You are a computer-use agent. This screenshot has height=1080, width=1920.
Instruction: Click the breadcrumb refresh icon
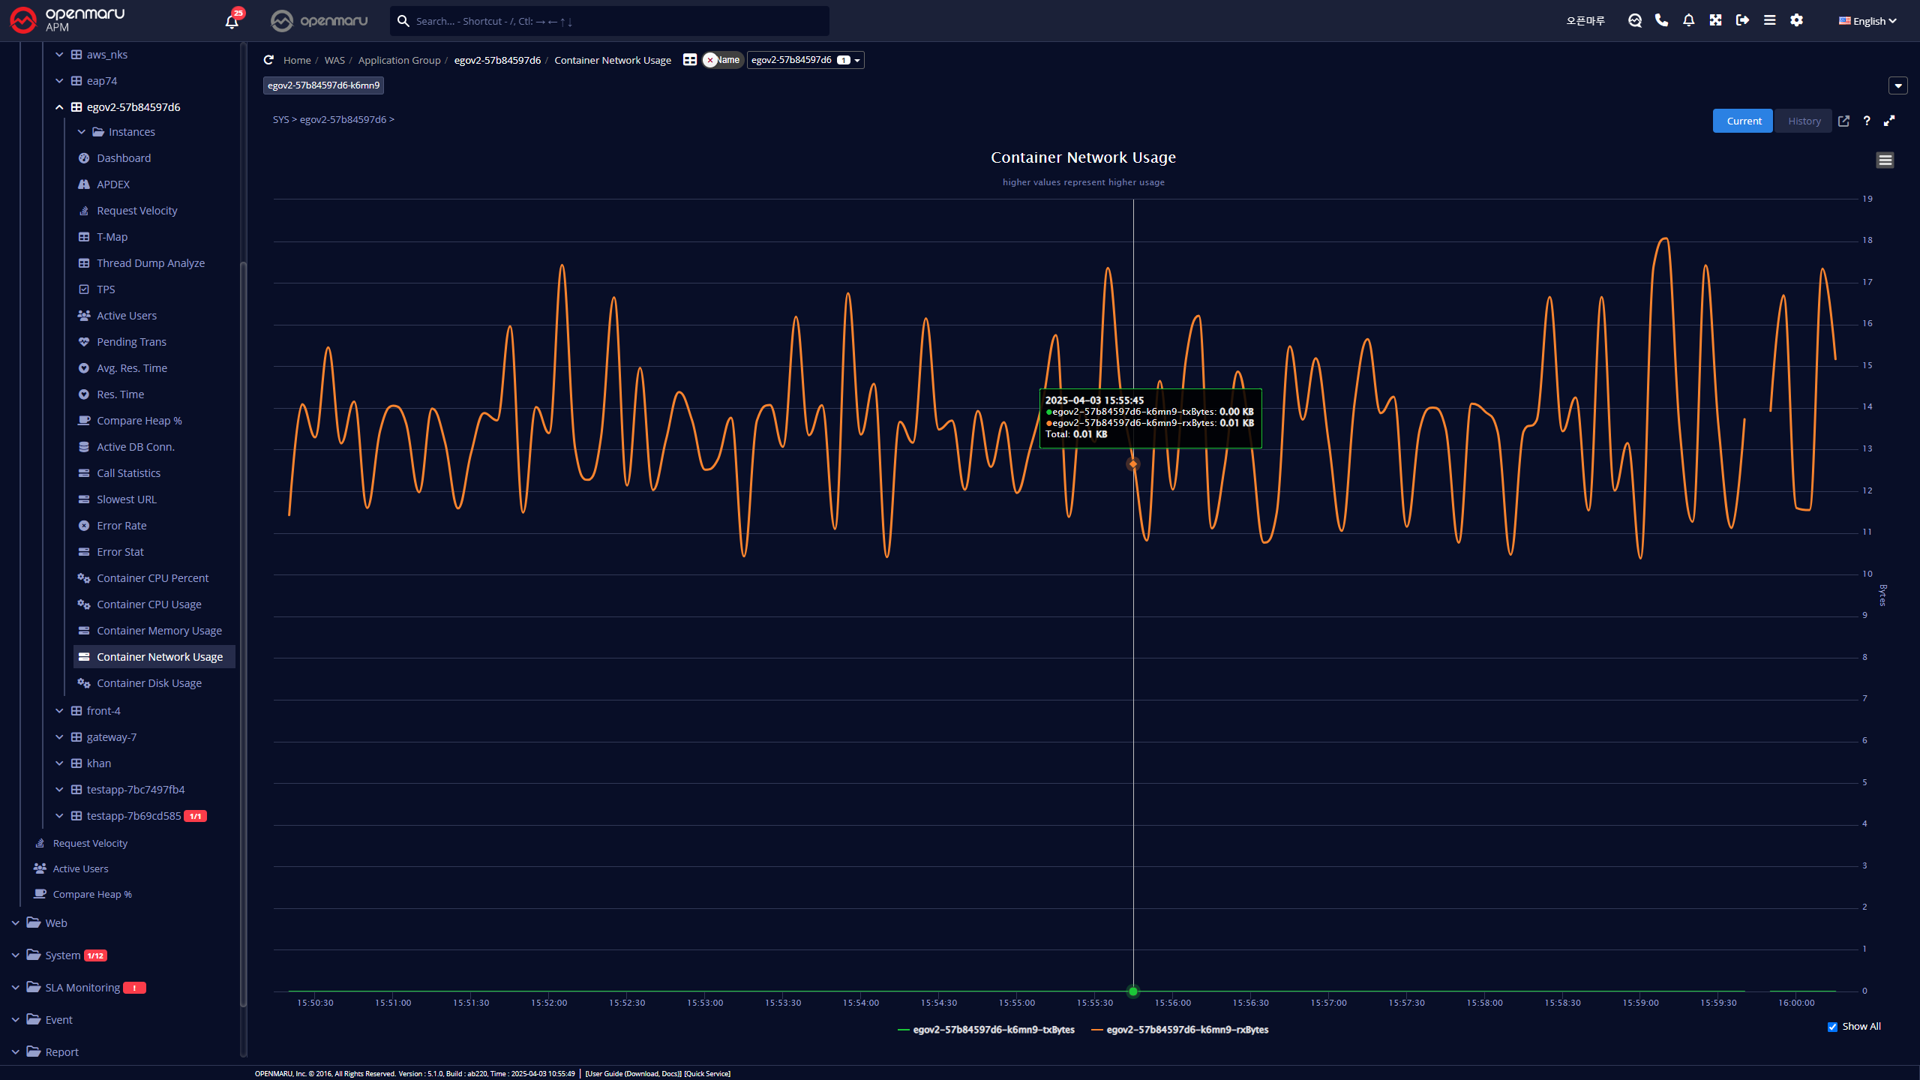[x=269, y=60]
